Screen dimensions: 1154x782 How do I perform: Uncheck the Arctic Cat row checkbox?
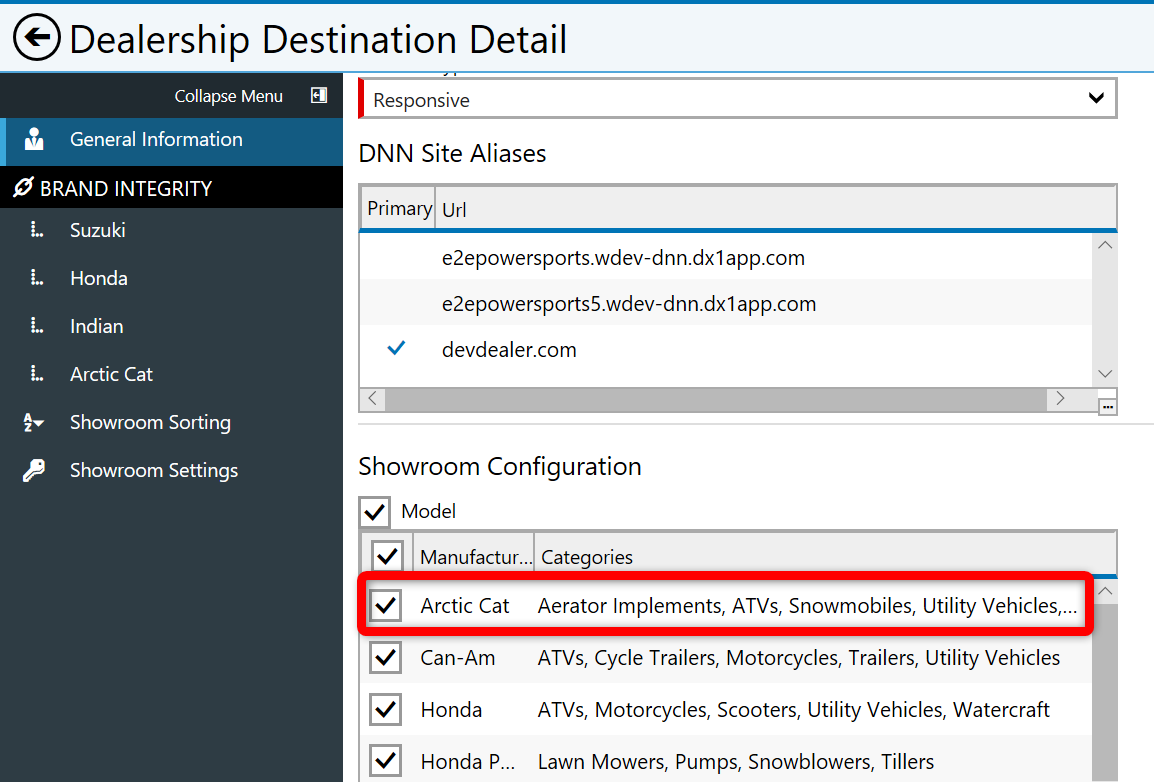pyautogui.click(x=386, y=605)
